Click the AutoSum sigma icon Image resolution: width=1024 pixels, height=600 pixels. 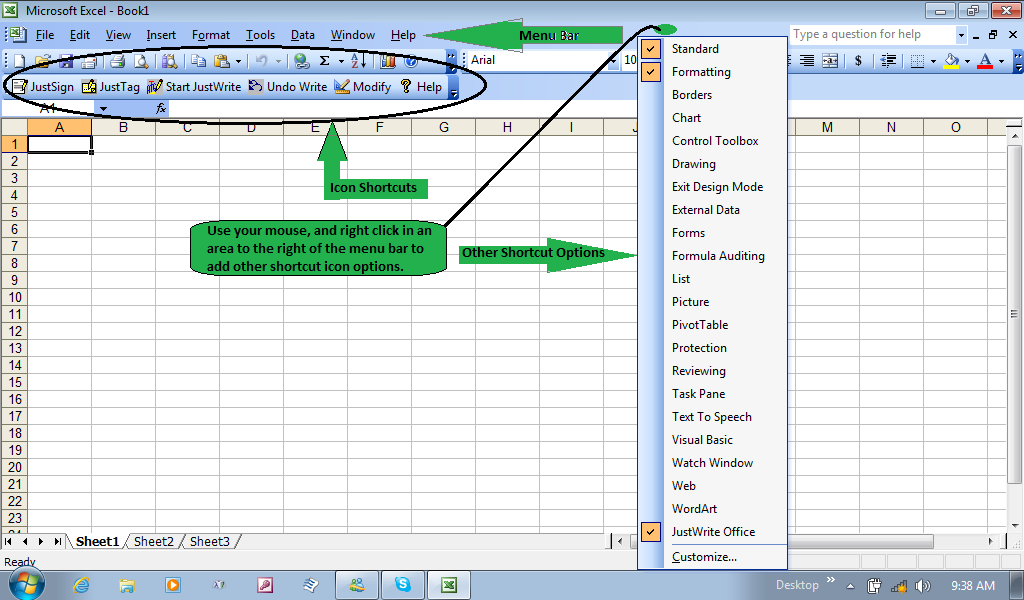coord(325,61)
